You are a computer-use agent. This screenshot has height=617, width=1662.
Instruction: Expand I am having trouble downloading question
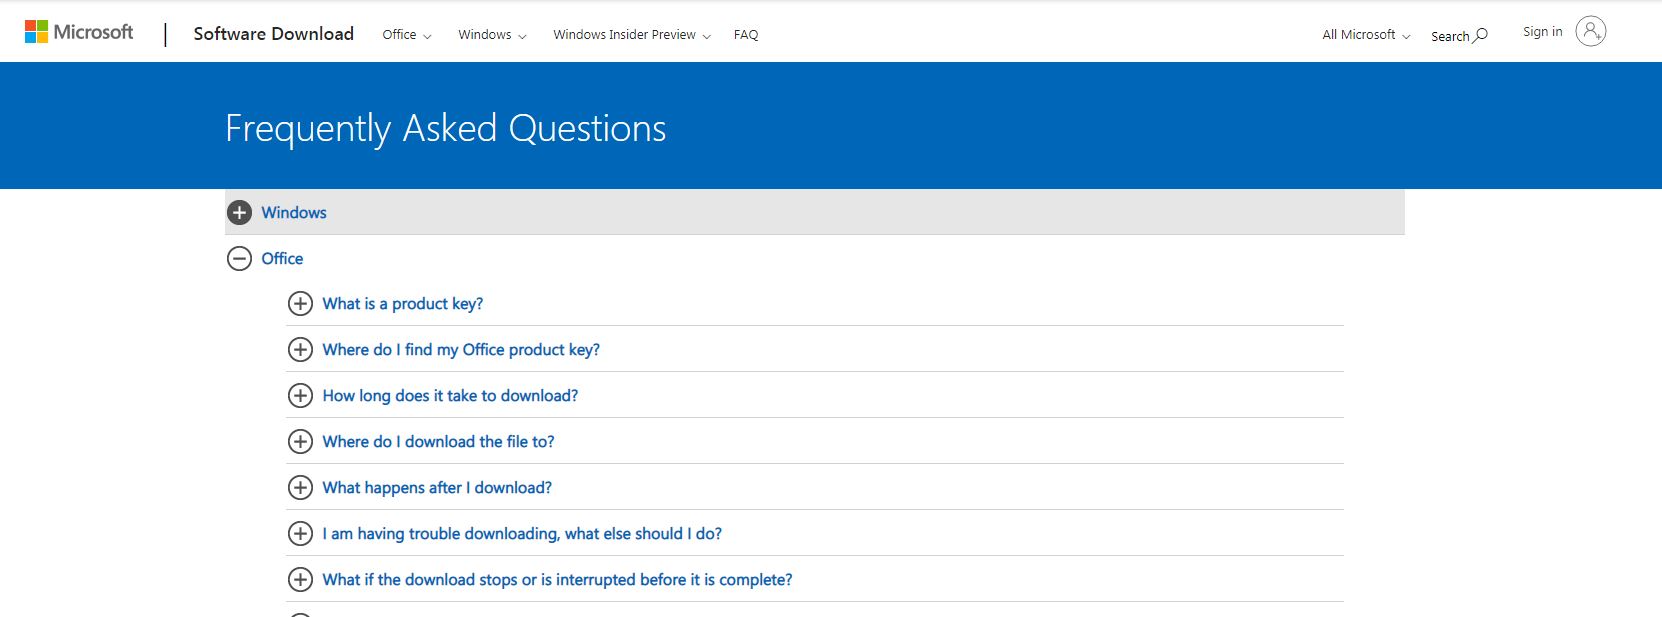click(x=522, y=534)
